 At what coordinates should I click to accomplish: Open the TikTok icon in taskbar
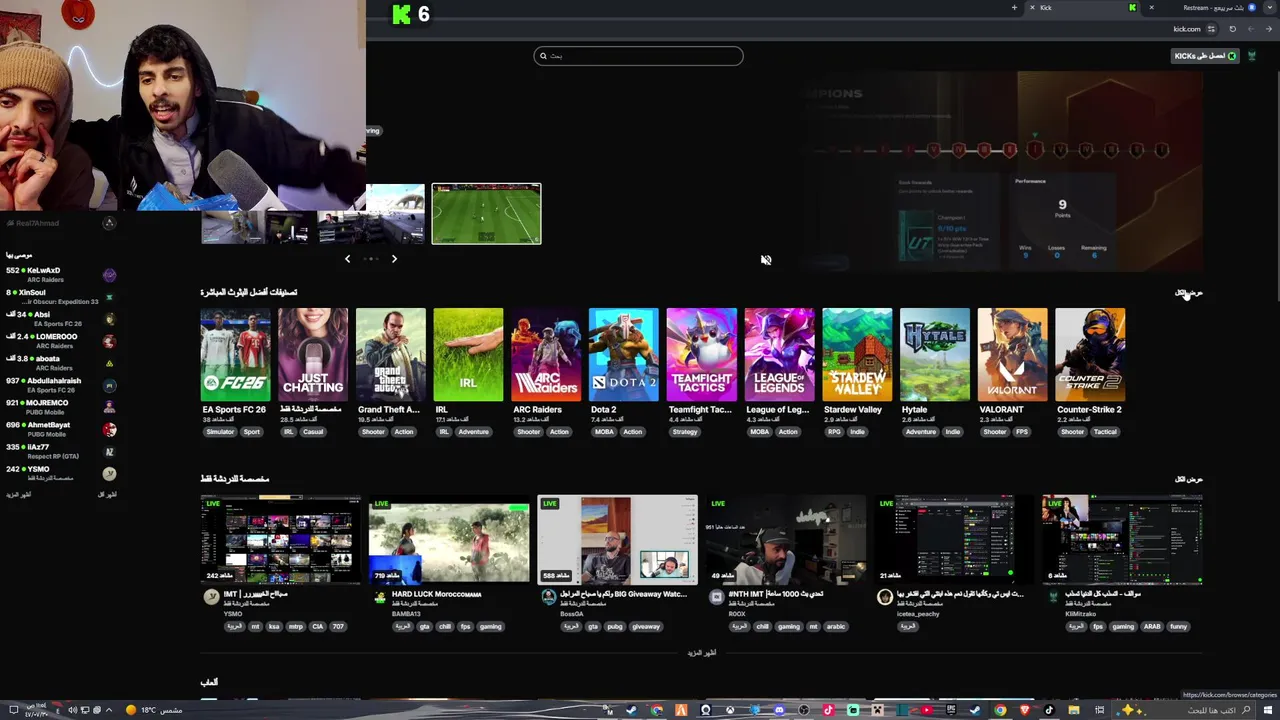(1049, 710)
